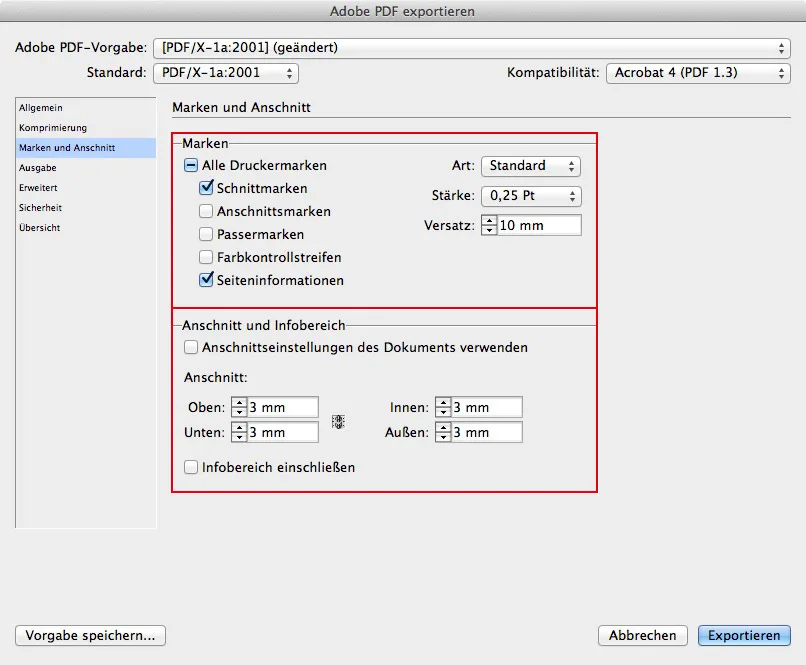Select Komprimierung in the sidebar

85,128
